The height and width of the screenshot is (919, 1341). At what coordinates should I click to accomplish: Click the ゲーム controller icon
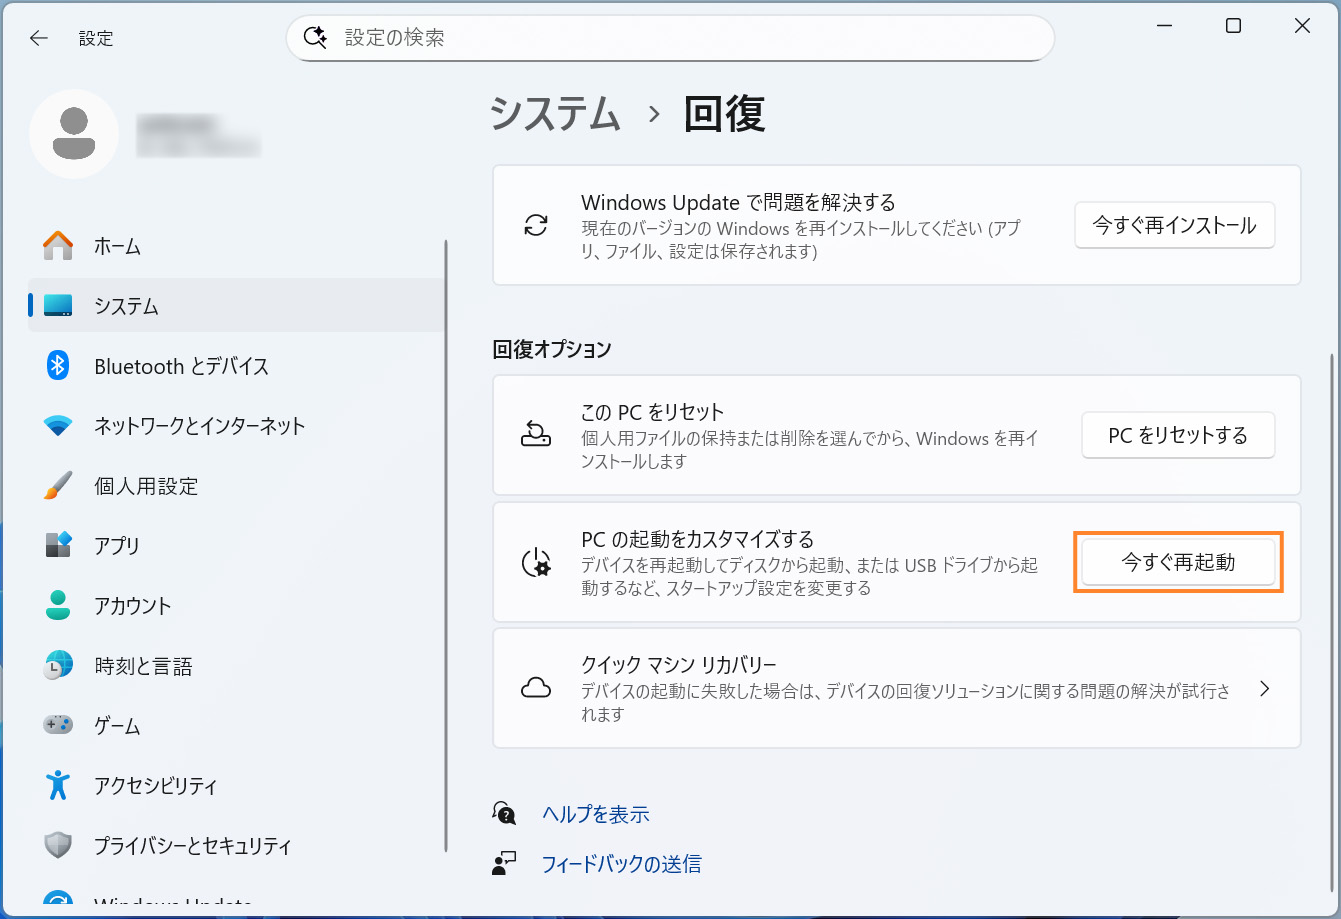pos(58,724)
